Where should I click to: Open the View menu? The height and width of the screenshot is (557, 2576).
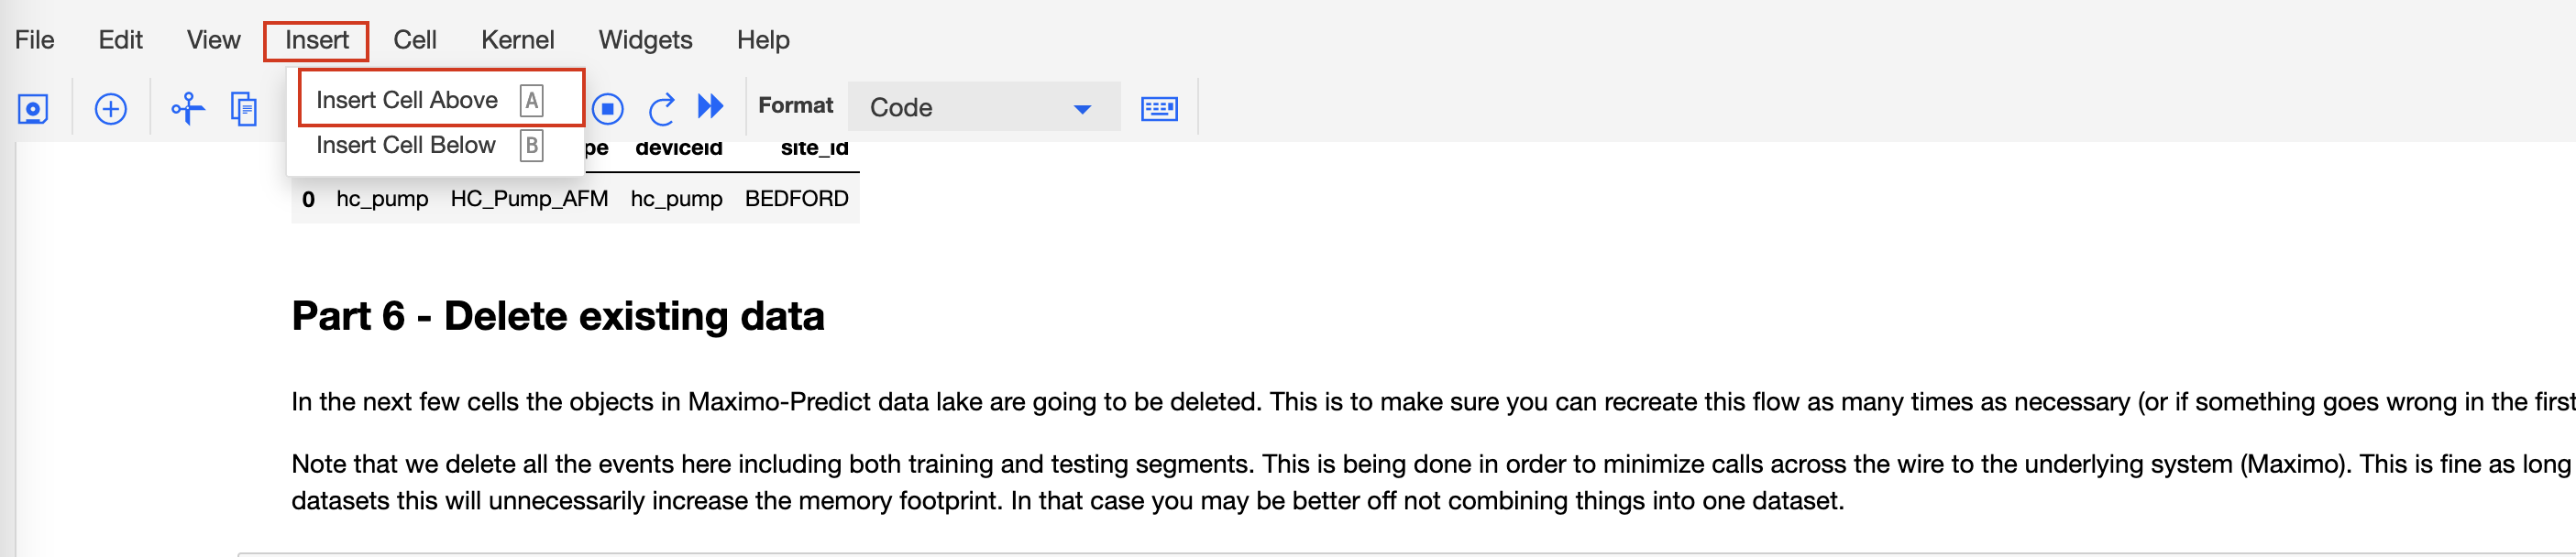[x=214, y=40]
